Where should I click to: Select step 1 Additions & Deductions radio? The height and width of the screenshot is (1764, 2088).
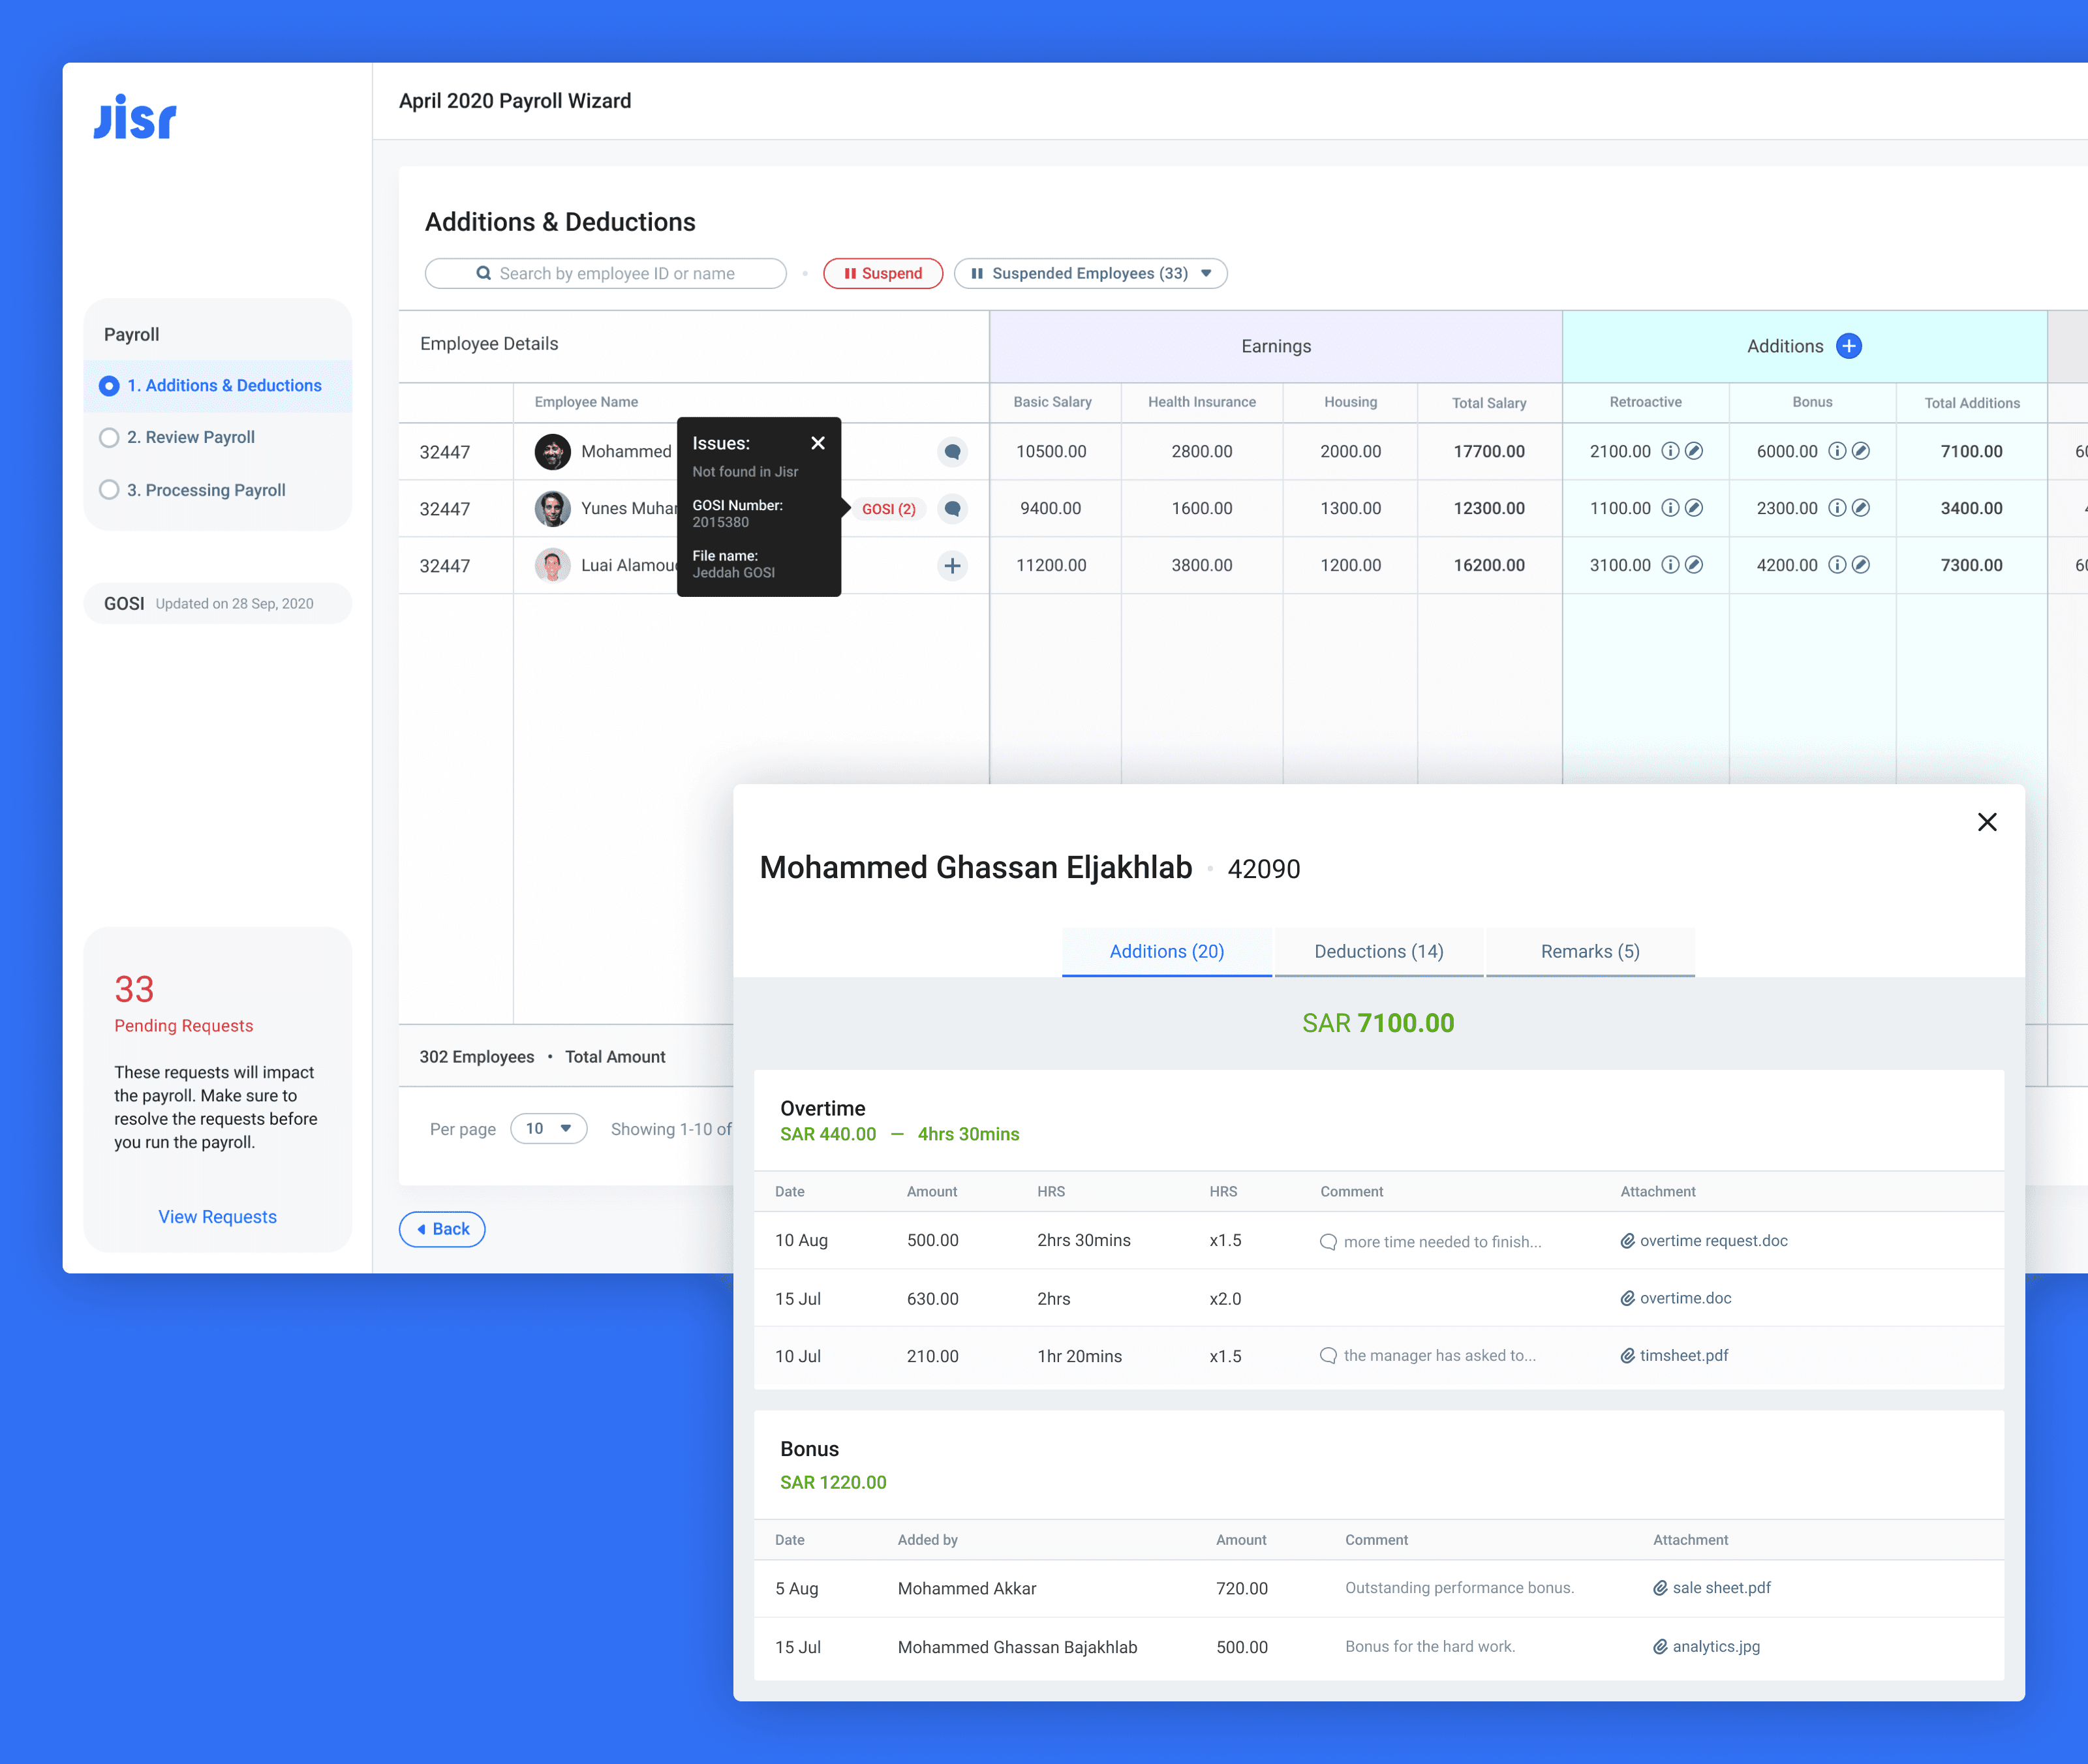coord(110,386)
